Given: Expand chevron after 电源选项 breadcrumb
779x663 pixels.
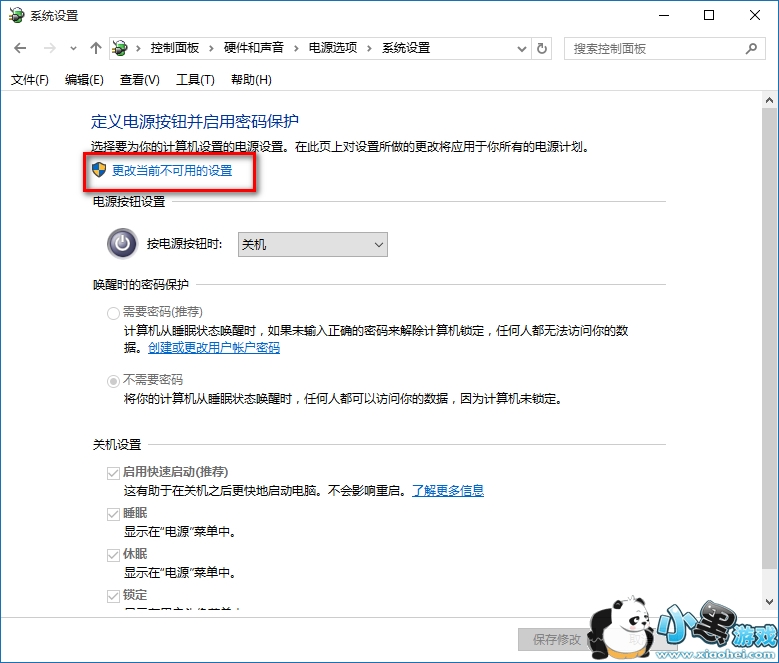Looking at the screenshot, I should [x=369, y=49].
